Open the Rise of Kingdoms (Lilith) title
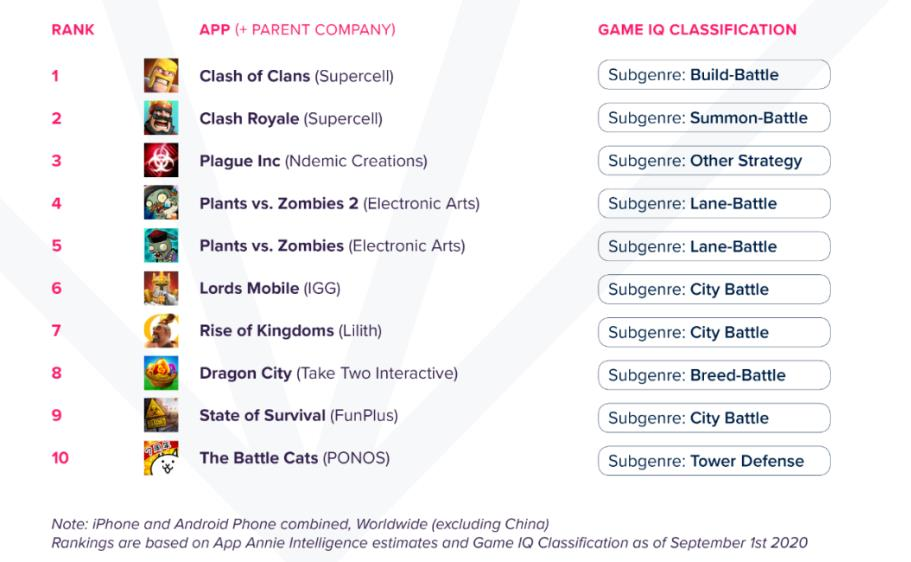911x562 pixels. (x=290, y=331)
